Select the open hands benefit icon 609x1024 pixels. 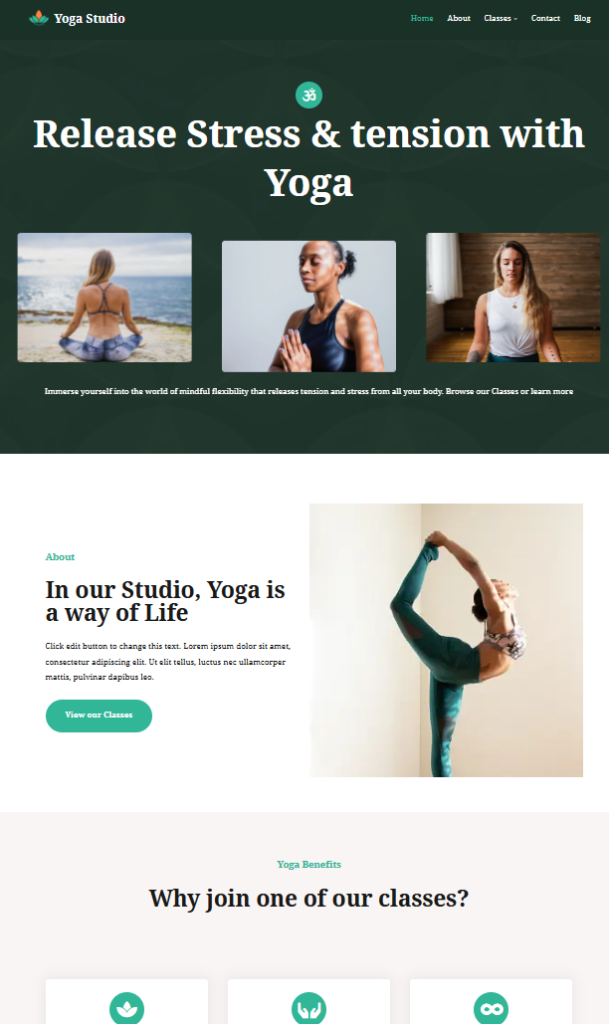pyautogui.click(x=309, y=1008)
